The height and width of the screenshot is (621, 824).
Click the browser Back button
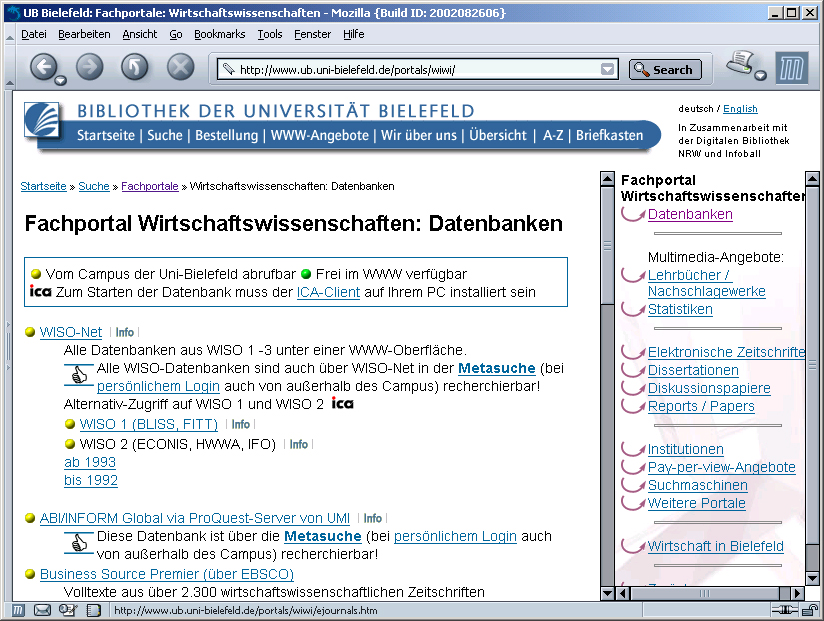42,67
